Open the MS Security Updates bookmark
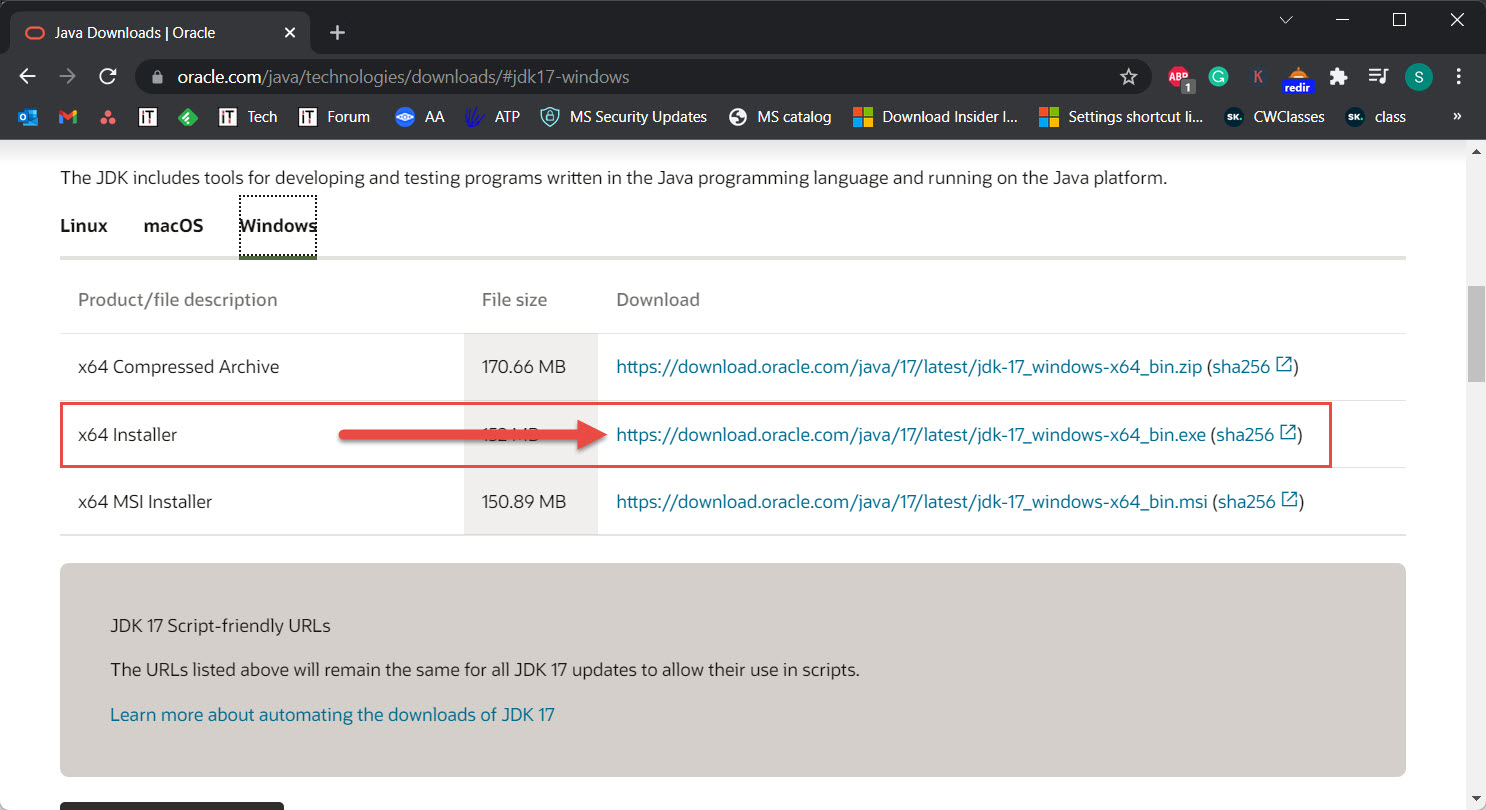 (623, 117)
